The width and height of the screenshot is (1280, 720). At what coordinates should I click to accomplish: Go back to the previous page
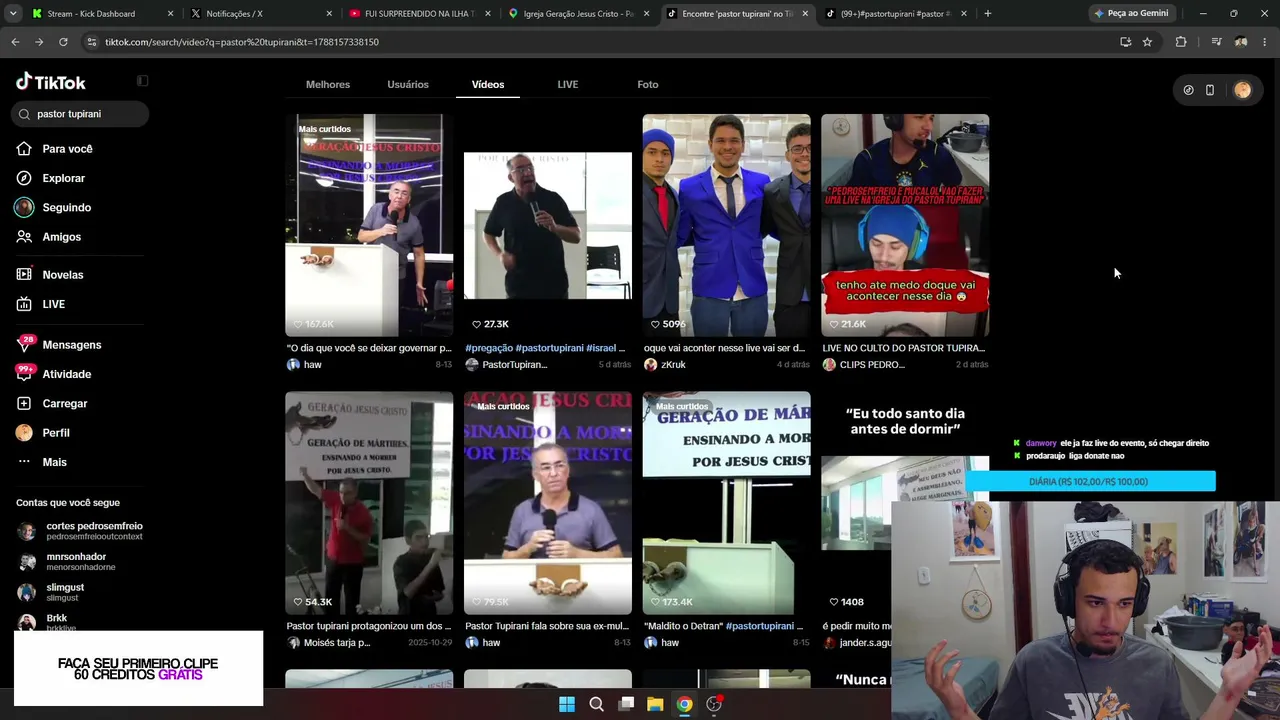tap(15, 42)
